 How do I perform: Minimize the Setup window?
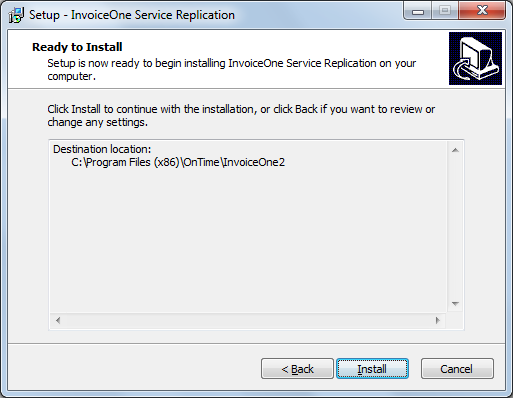(418, 11)
